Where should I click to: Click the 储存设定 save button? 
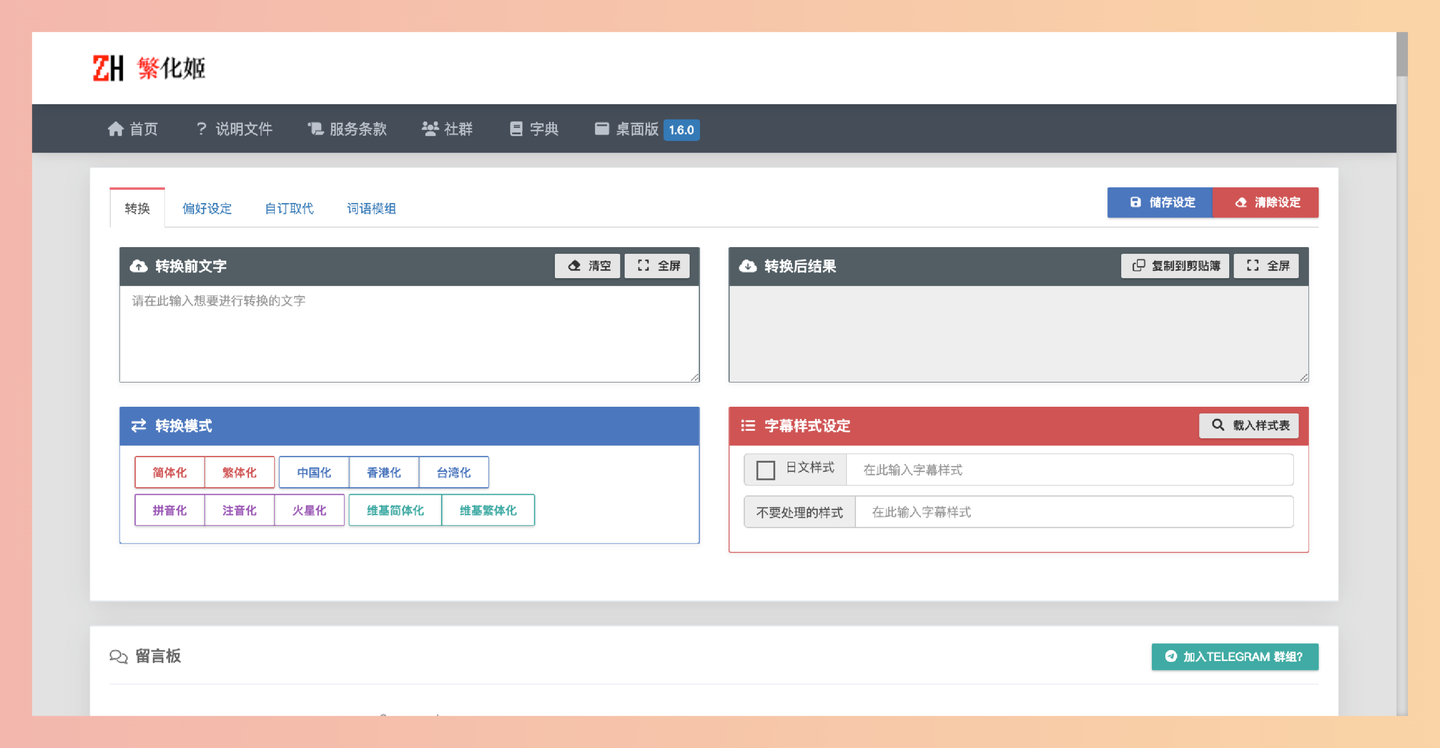click(1160, 202)
